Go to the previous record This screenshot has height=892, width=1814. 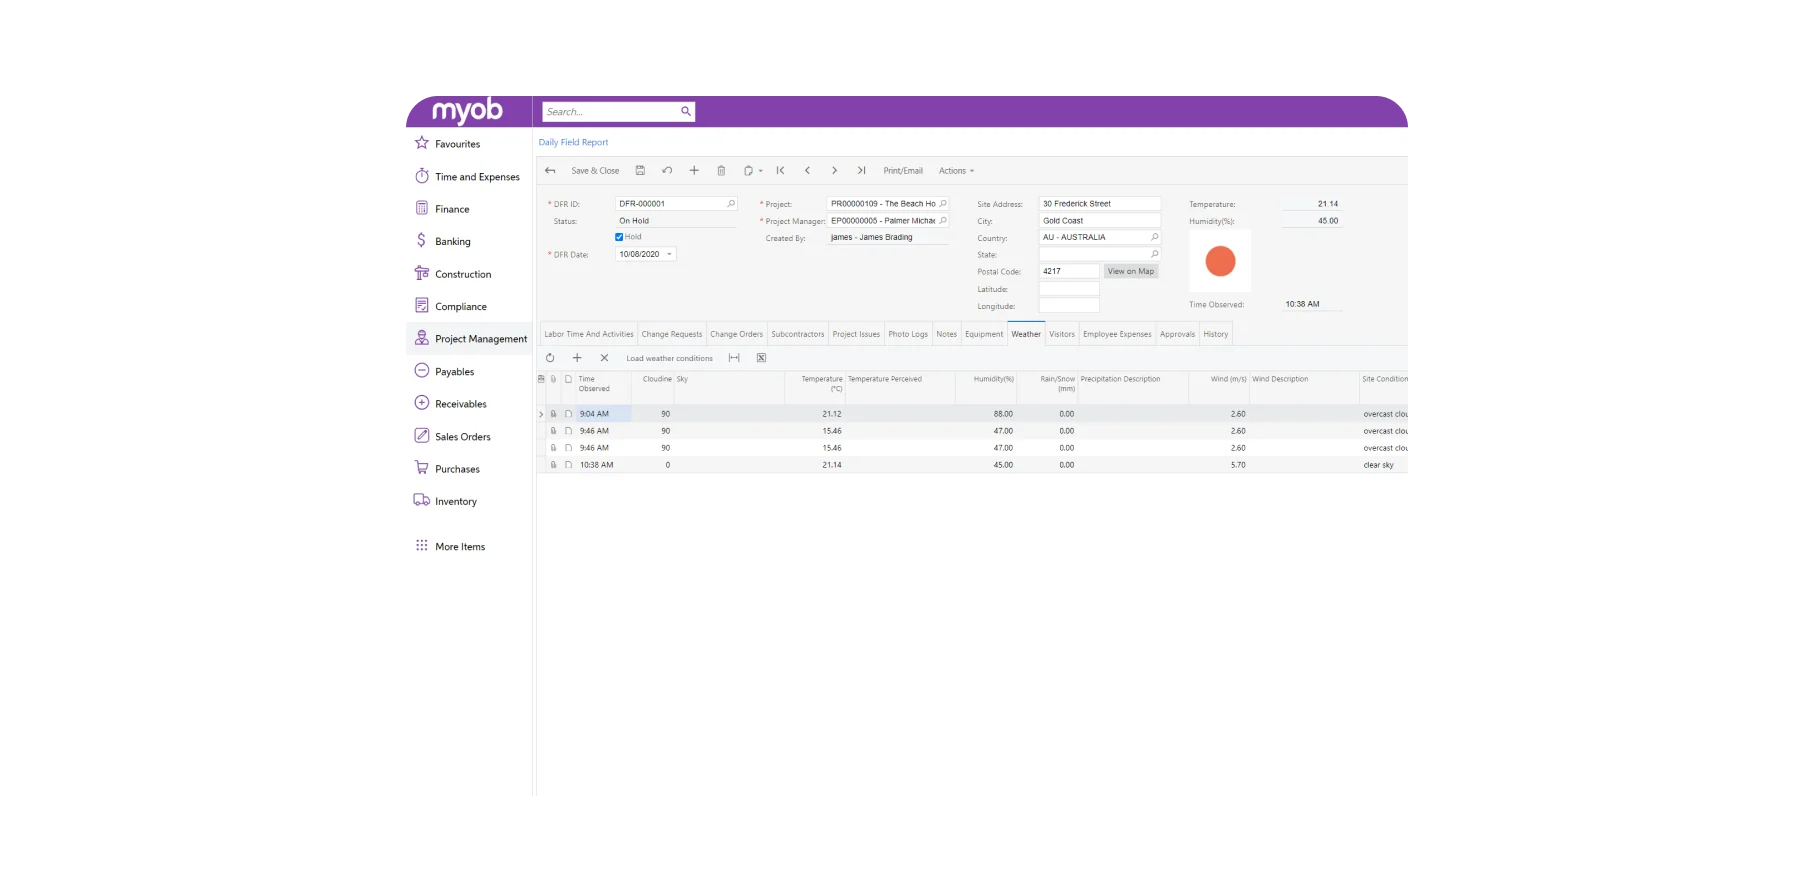807,171
